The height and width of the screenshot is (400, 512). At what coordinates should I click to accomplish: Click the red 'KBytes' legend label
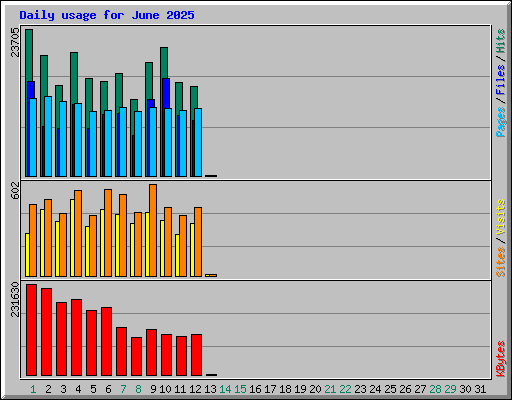tap(500, 359)
